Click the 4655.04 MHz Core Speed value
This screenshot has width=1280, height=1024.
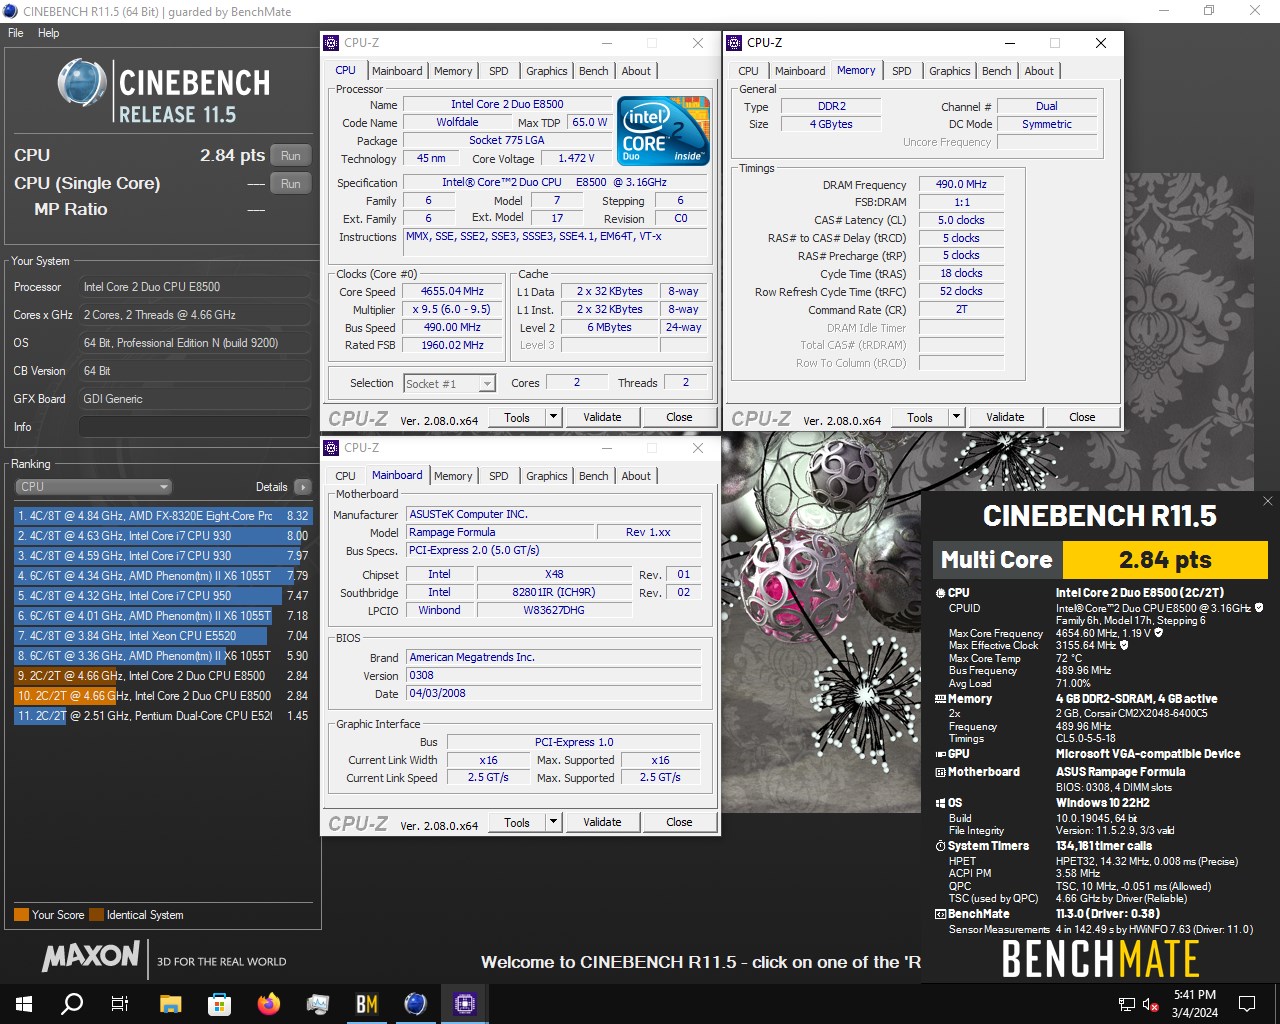pyautogui.click(x=452, y=292)
